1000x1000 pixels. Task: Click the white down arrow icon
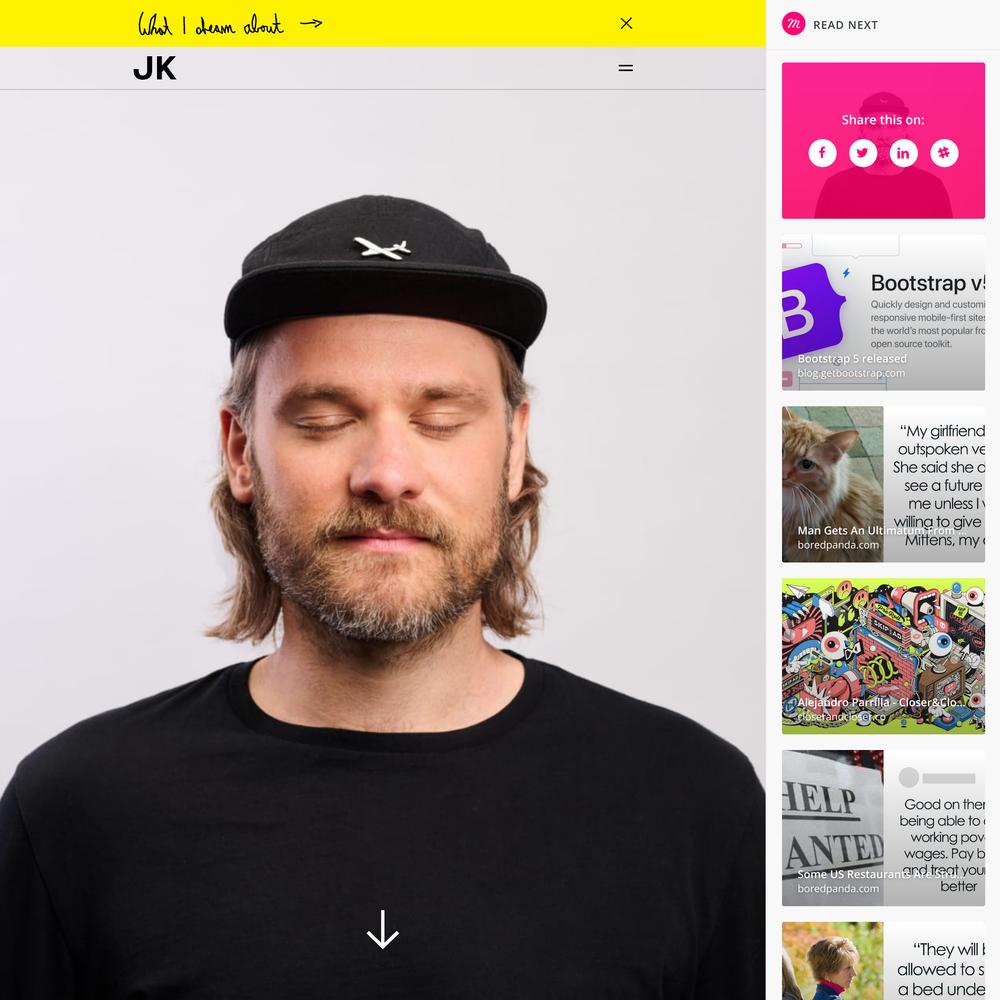coord(383,929)
